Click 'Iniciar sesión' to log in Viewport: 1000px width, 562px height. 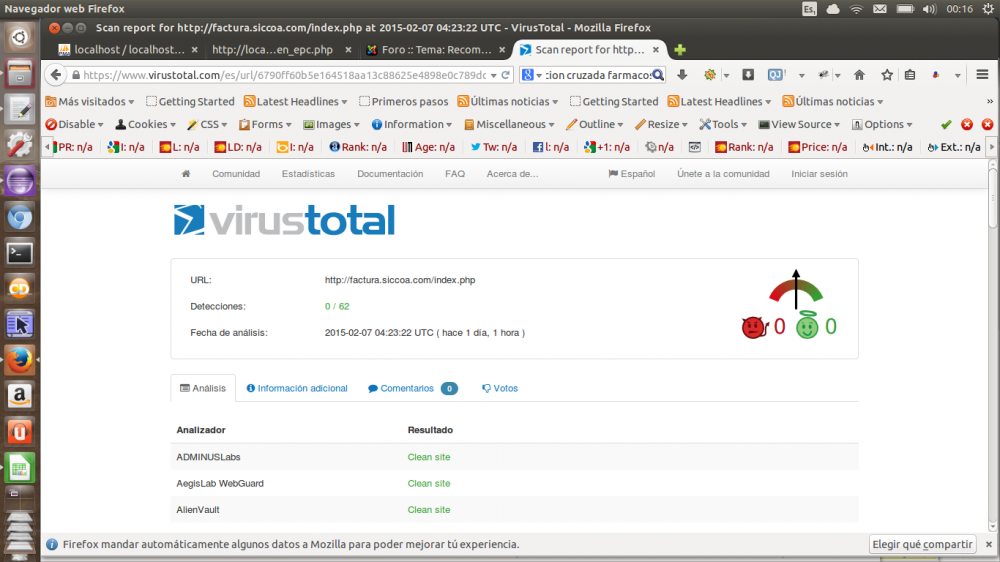(819, 174)
